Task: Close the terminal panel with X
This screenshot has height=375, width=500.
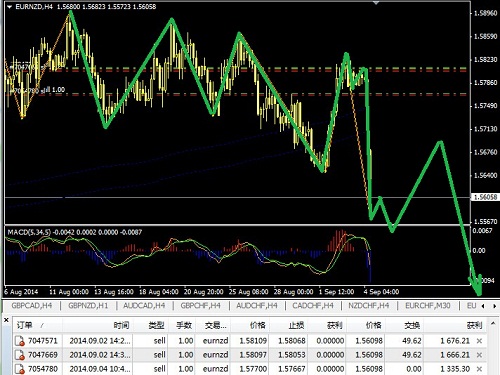Action: [x=6, y=320]
